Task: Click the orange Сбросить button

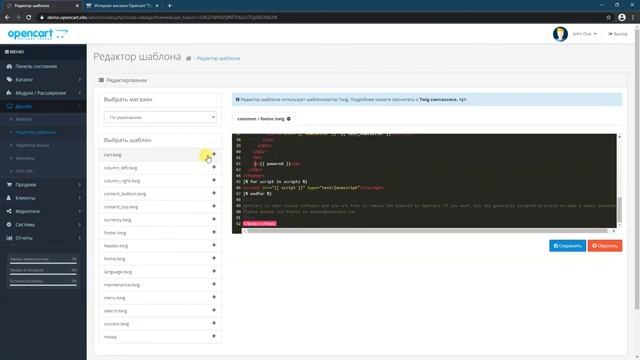Action: (x=605, y=246)
